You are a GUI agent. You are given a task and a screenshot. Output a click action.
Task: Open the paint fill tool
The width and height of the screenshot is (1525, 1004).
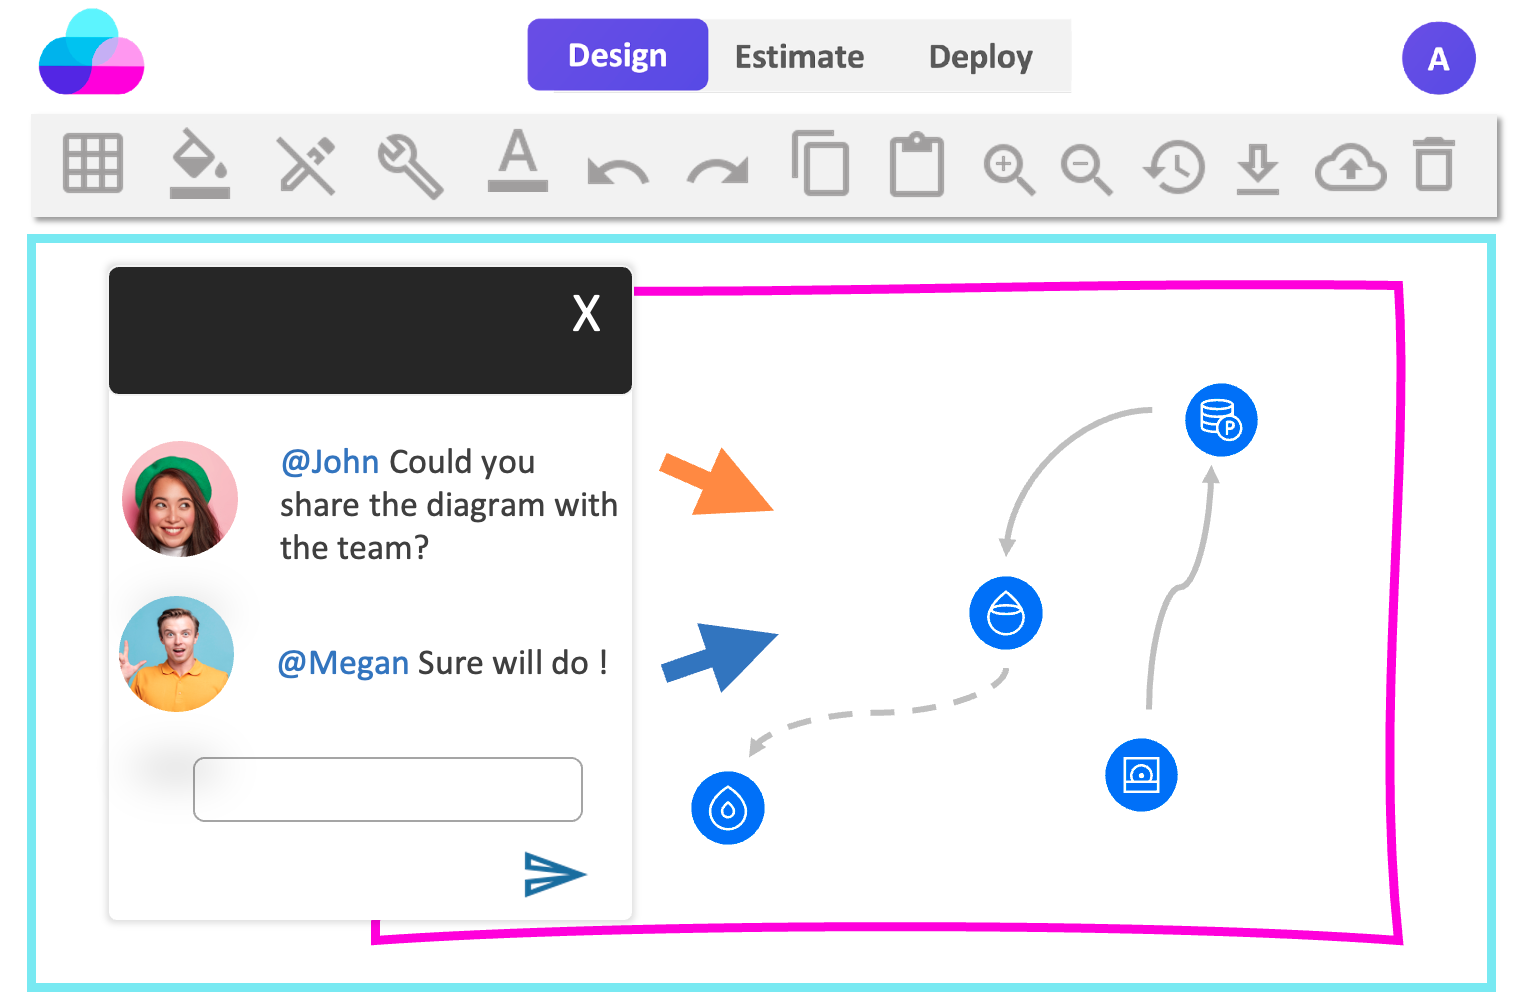199,166
